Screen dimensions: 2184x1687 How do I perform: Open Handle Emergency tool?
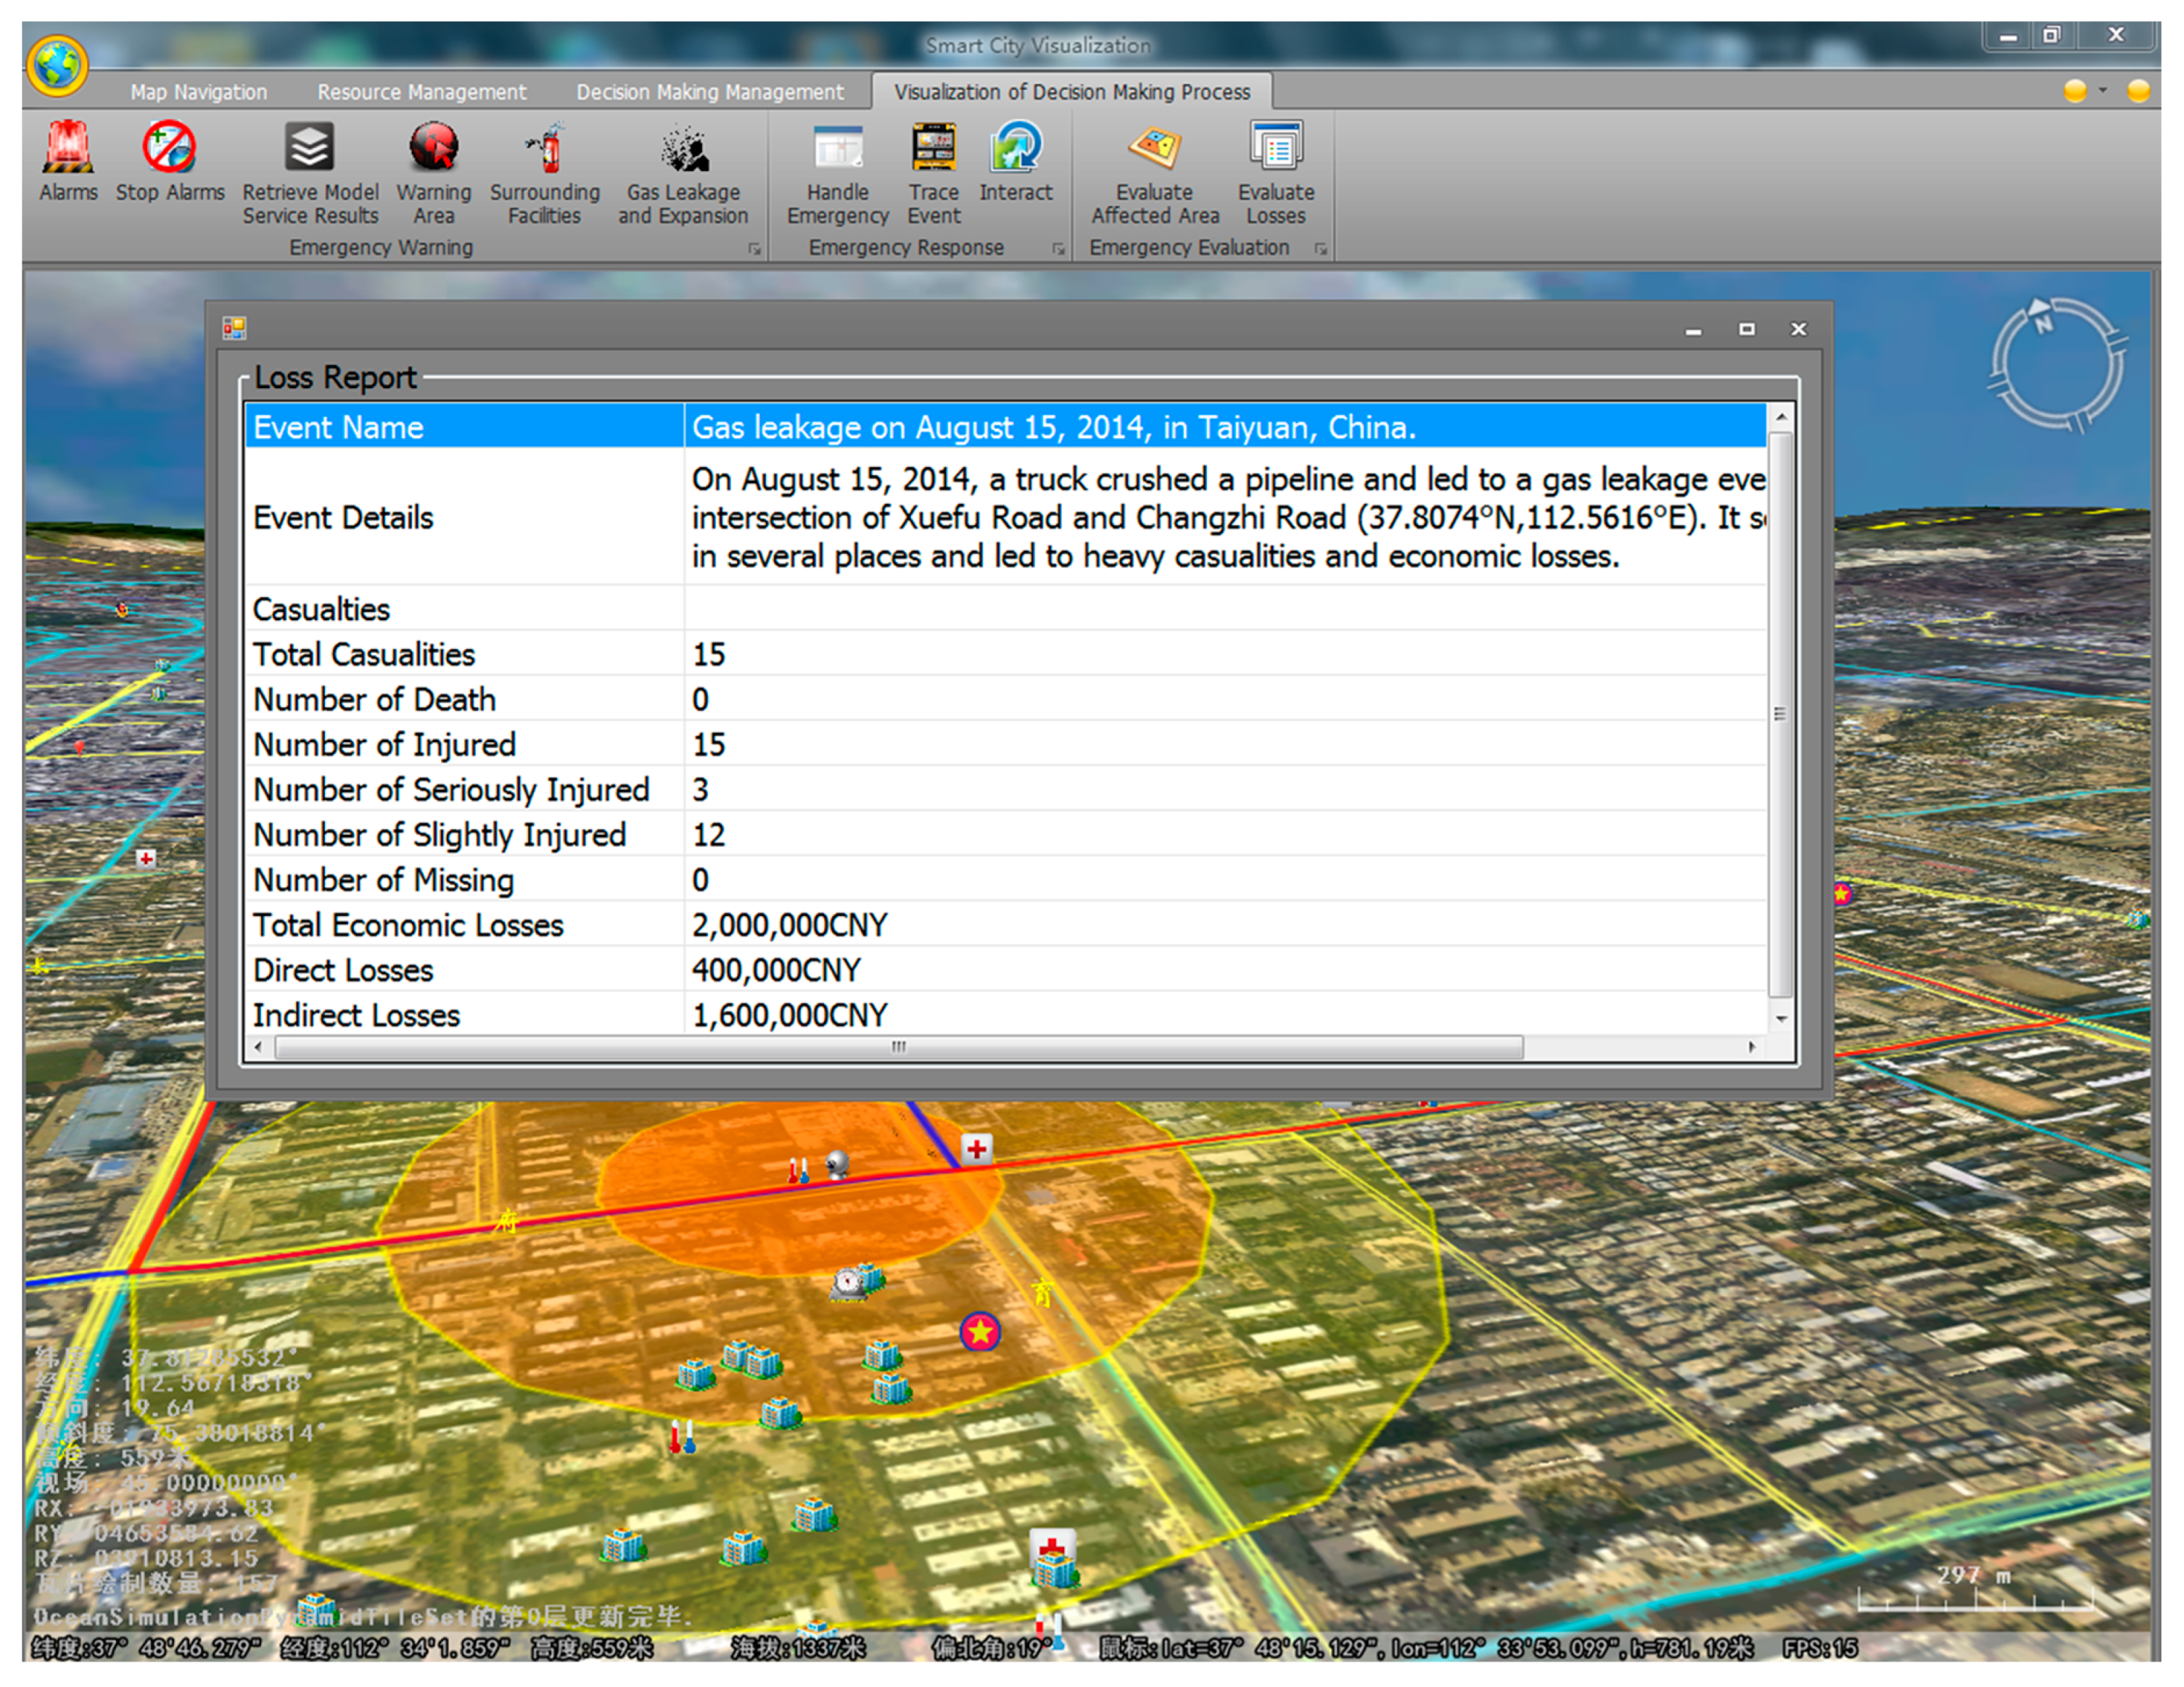(838, 147)
